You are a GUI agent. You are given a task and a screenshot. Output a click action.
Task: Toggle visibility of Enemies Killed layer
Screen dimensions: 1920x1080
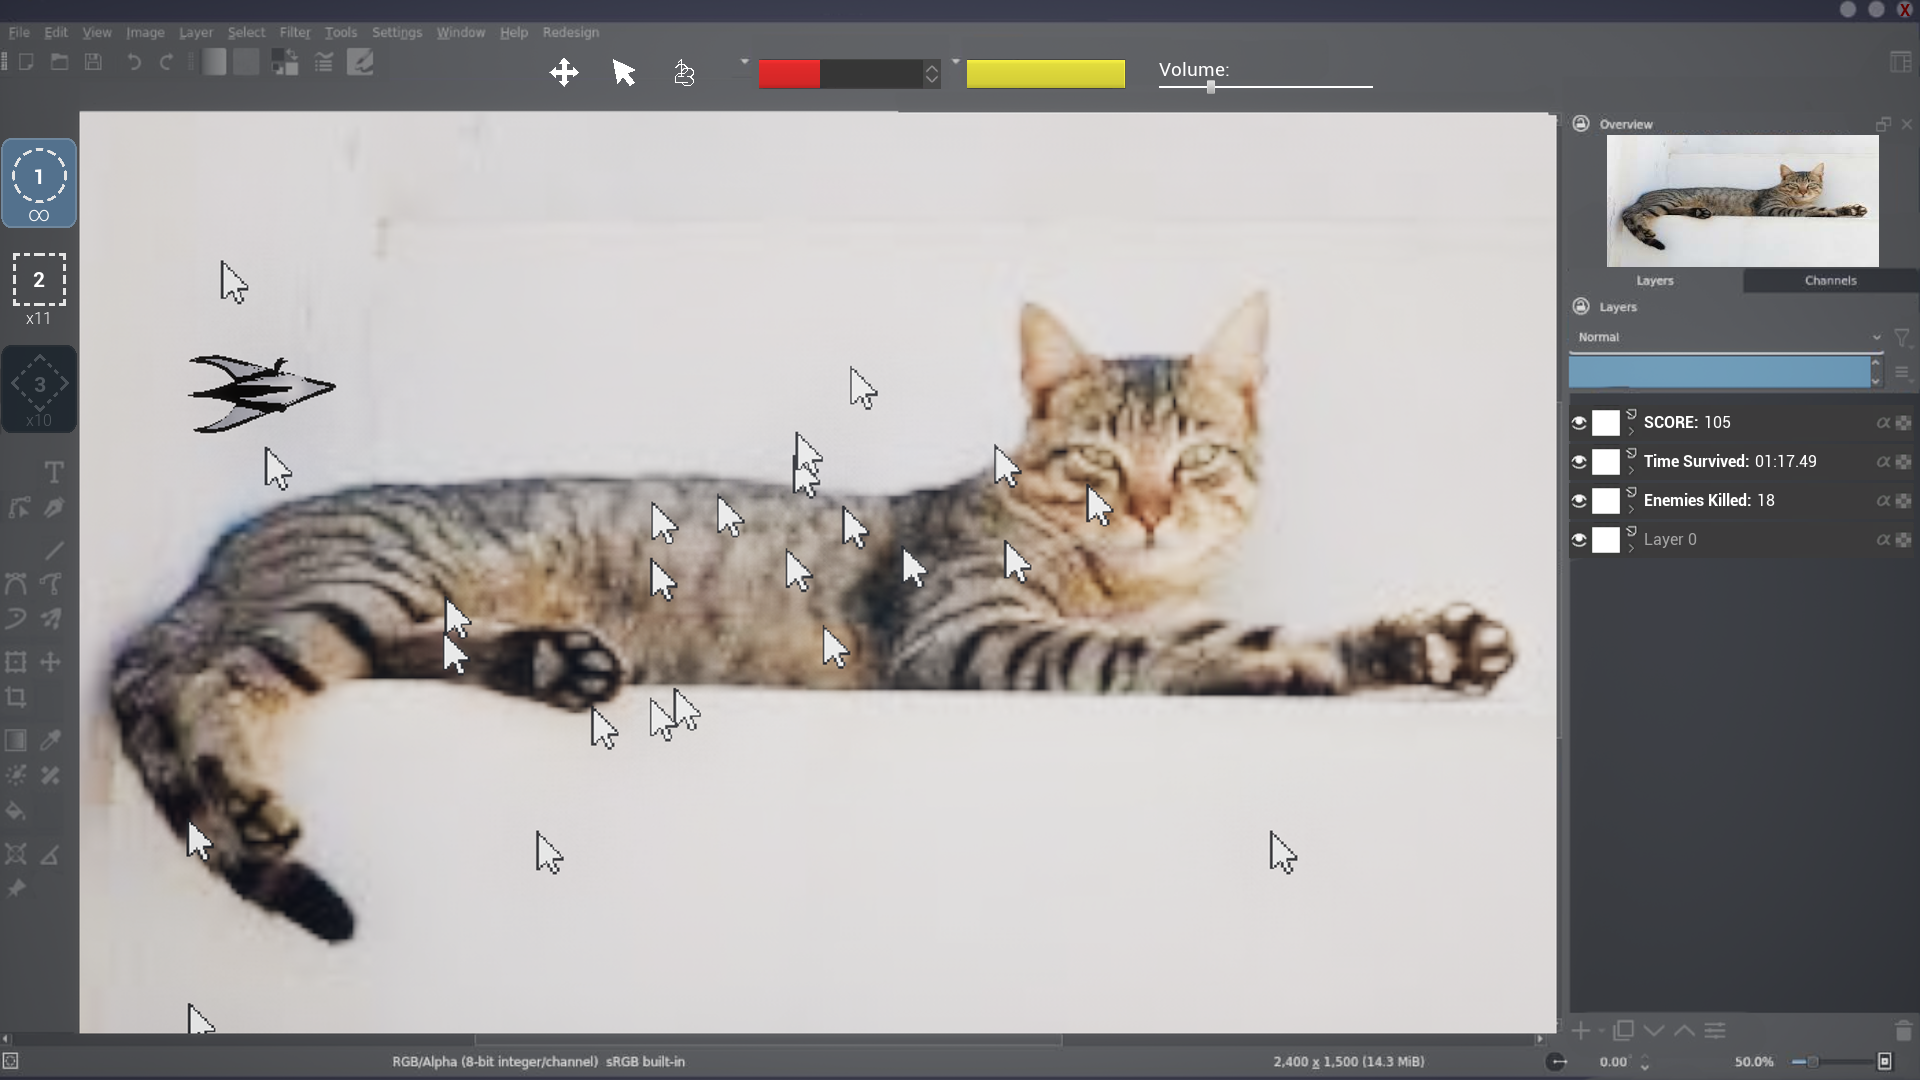pos(1579,501)
